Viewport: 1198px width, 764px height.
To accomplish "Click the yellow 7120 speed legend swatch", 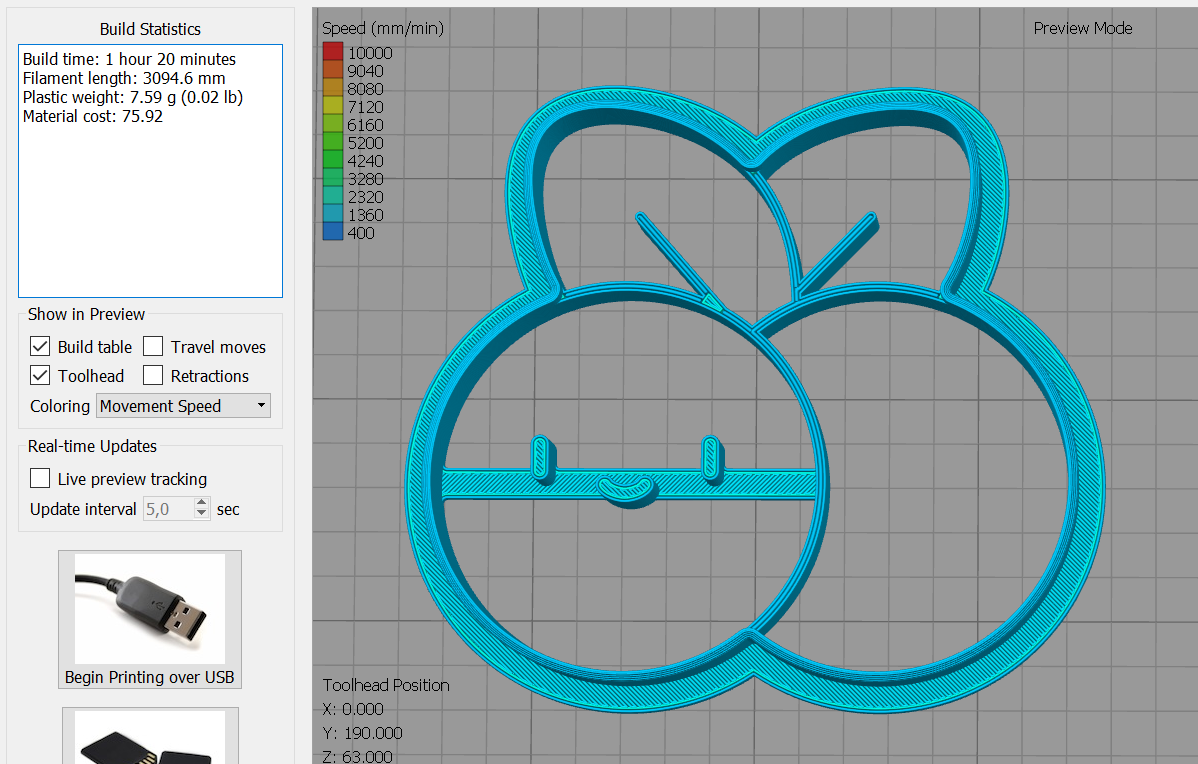I will (333, 107).
